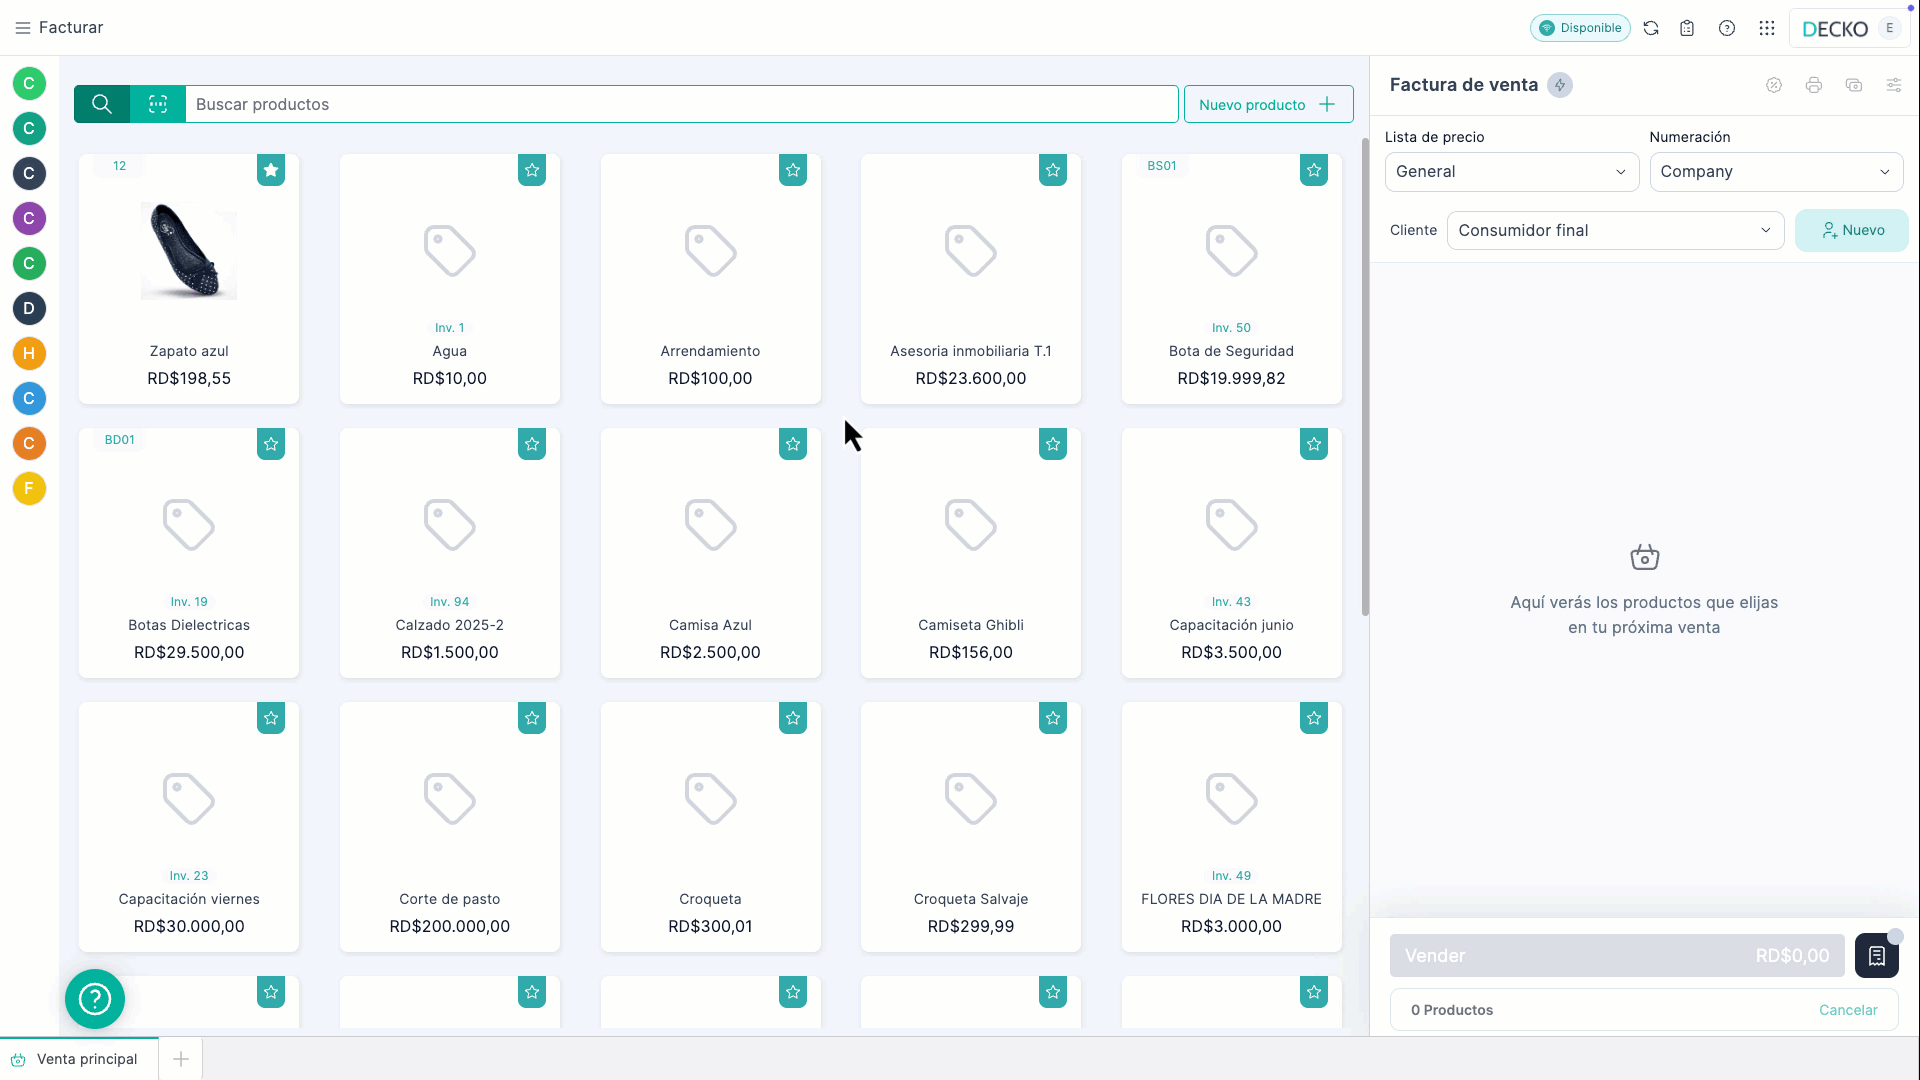This screenshot has width=1920, height=1080.
Task: Click the Nuevo producto button
Action: click(x=1268, y=104)
